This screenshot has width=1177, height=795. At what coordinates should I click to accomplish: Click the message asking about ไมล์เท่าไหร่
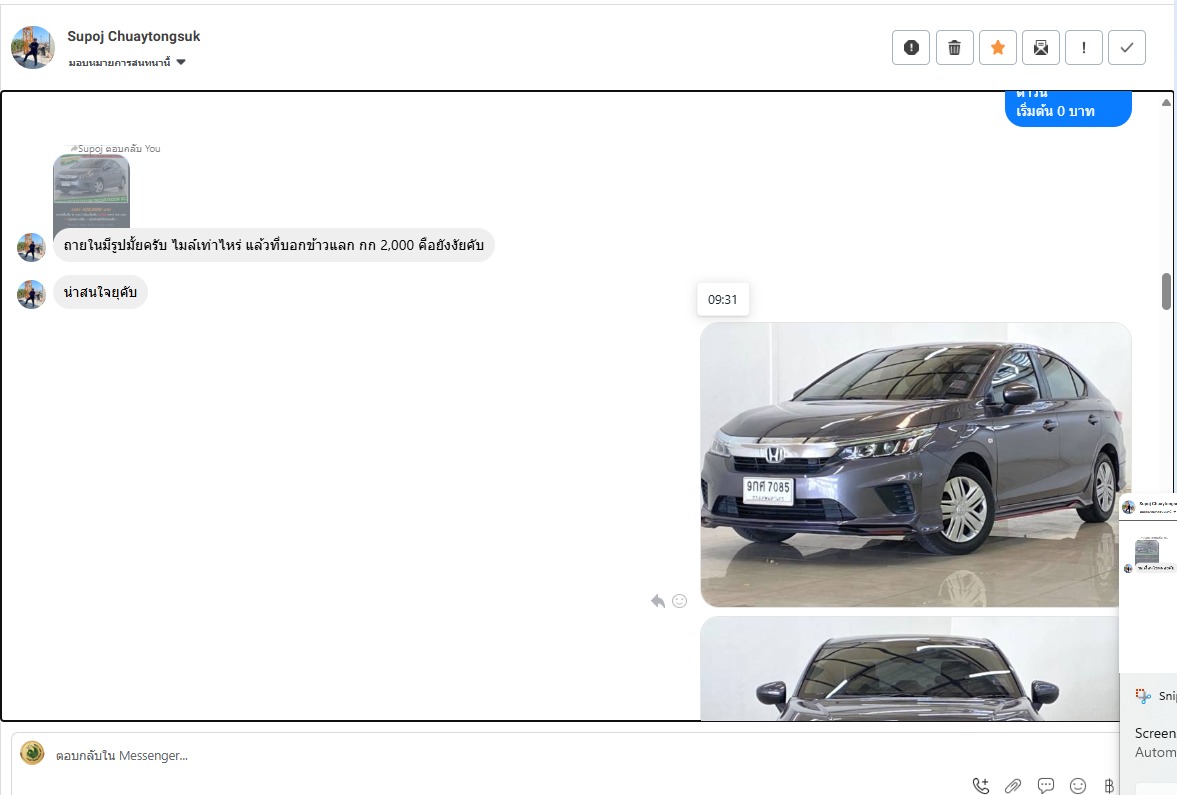[274, 245]
